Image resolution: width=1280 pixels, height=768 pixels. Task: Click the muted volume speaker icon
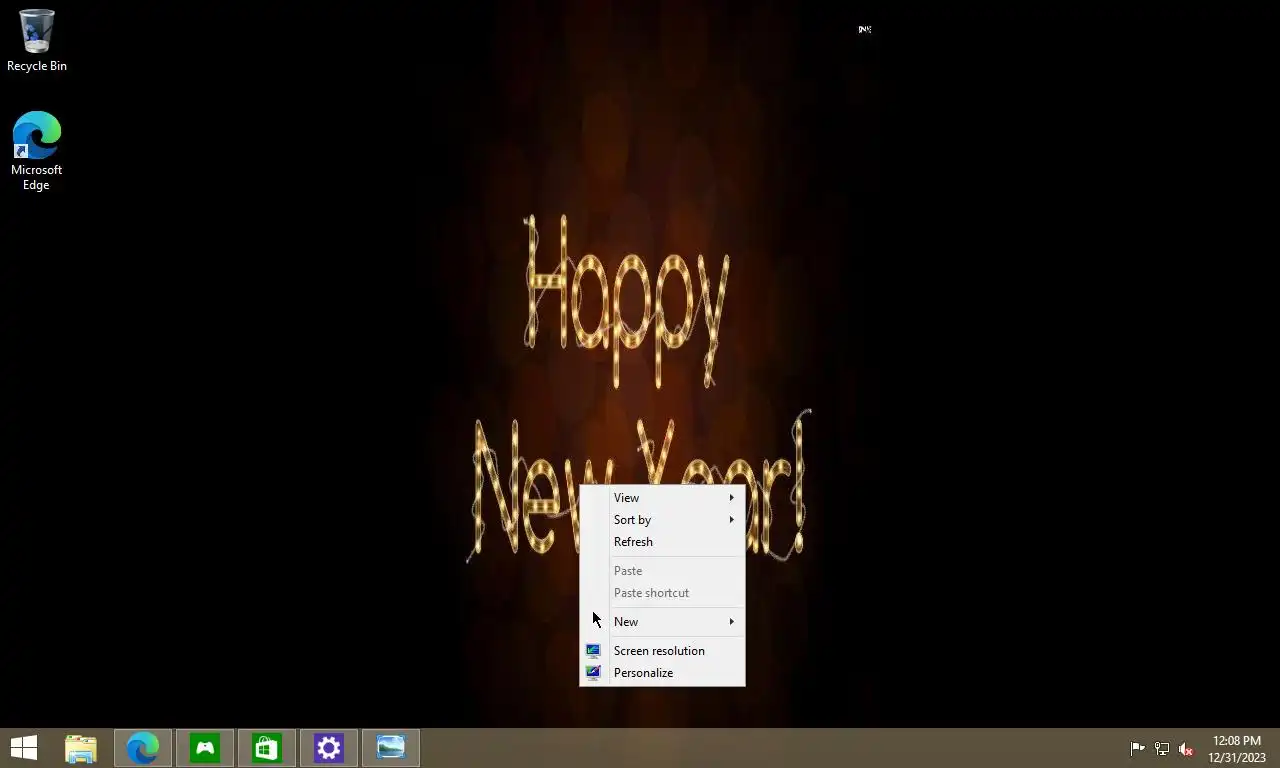pos(1186,749)
